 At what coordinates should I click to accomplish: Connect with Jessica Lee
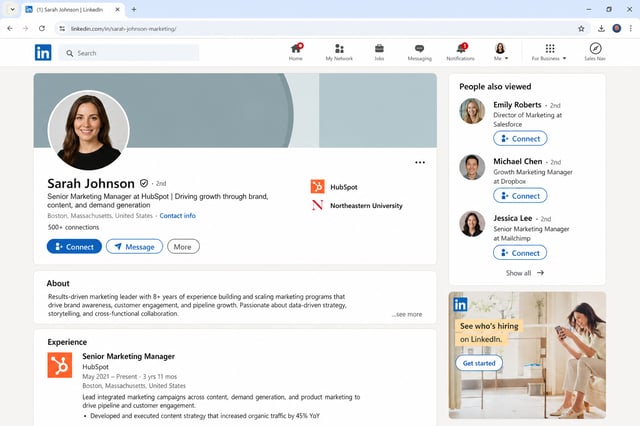click(520, 253)
